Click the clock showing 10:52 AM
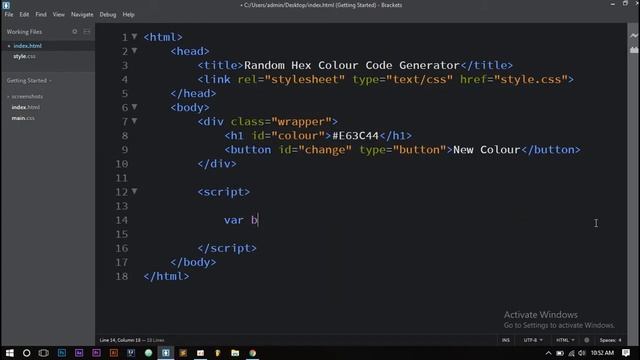 click(602, 353)
